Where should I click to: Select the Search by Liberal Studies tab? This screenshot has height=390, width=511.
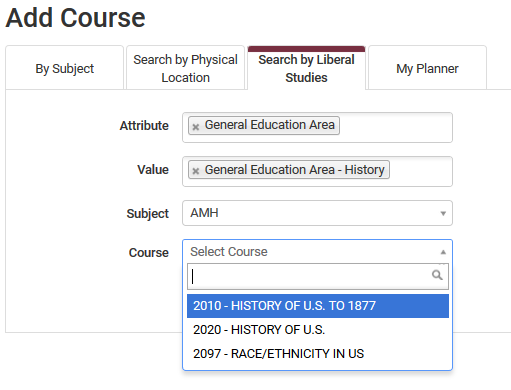306,68
